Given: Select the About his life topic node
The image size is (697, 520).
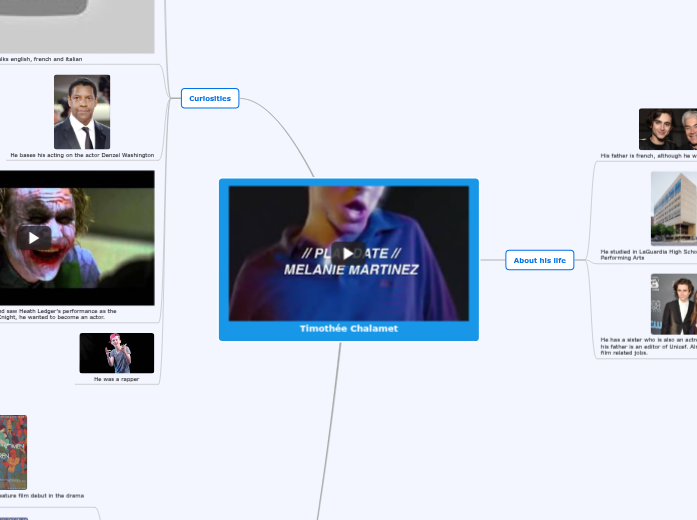Looking at the screenshot, I should [539, 260].
